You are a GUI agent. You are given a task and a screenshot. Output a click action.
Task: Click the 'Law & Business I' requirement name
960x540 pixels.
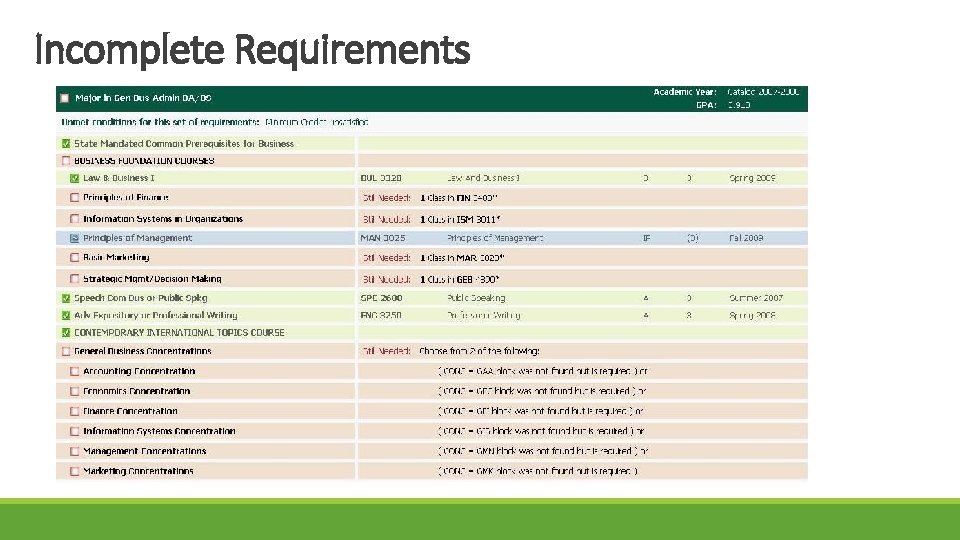click(119, 178)
